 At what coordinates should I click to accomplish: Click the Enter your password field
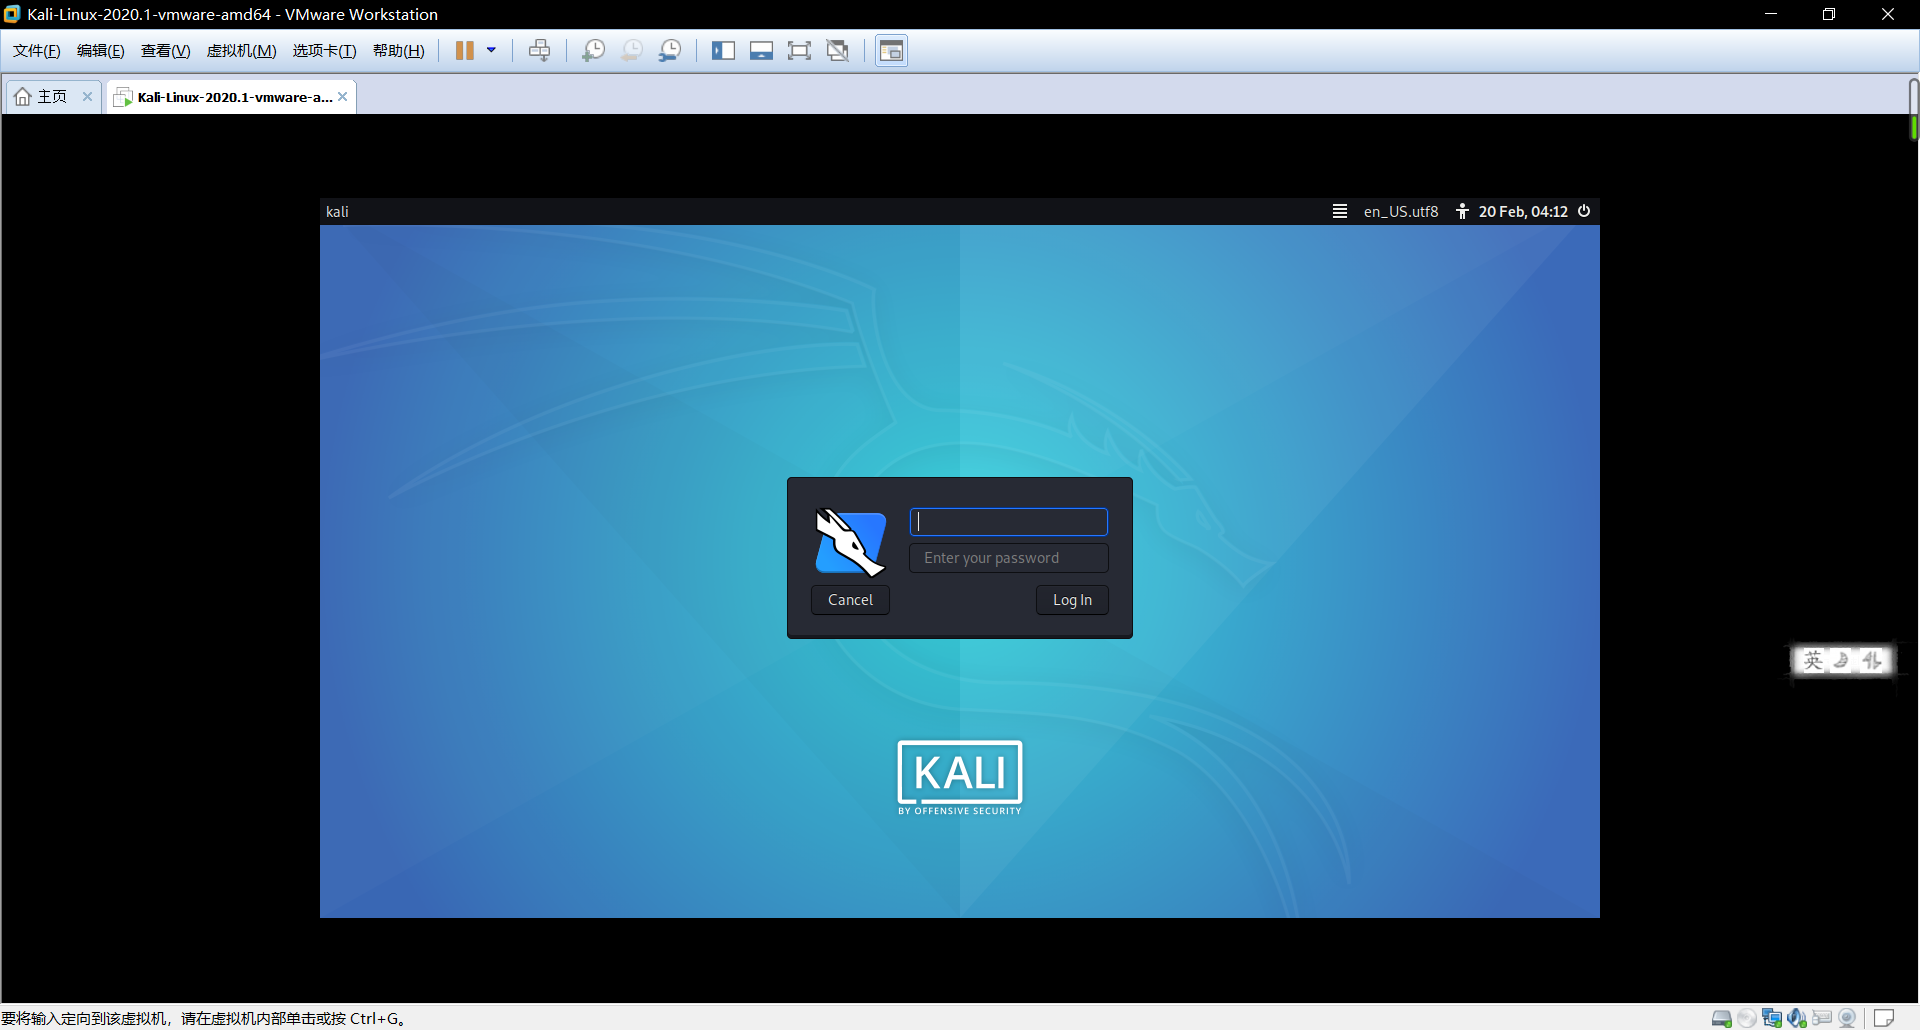click(x=1009, y=558)
